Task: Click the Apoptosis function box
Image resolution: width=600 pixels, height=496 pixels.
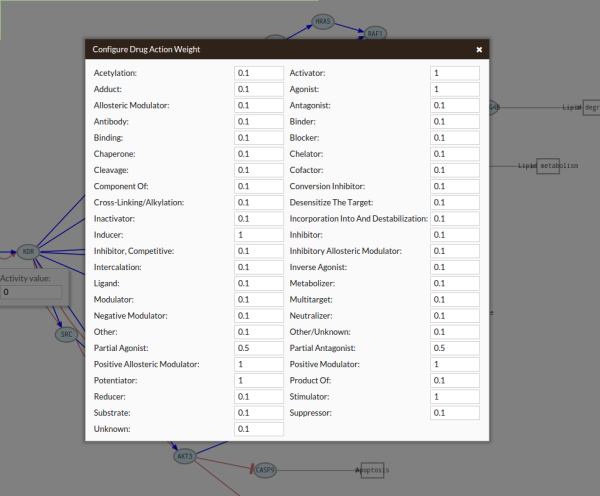Action: tap(372, 470)
